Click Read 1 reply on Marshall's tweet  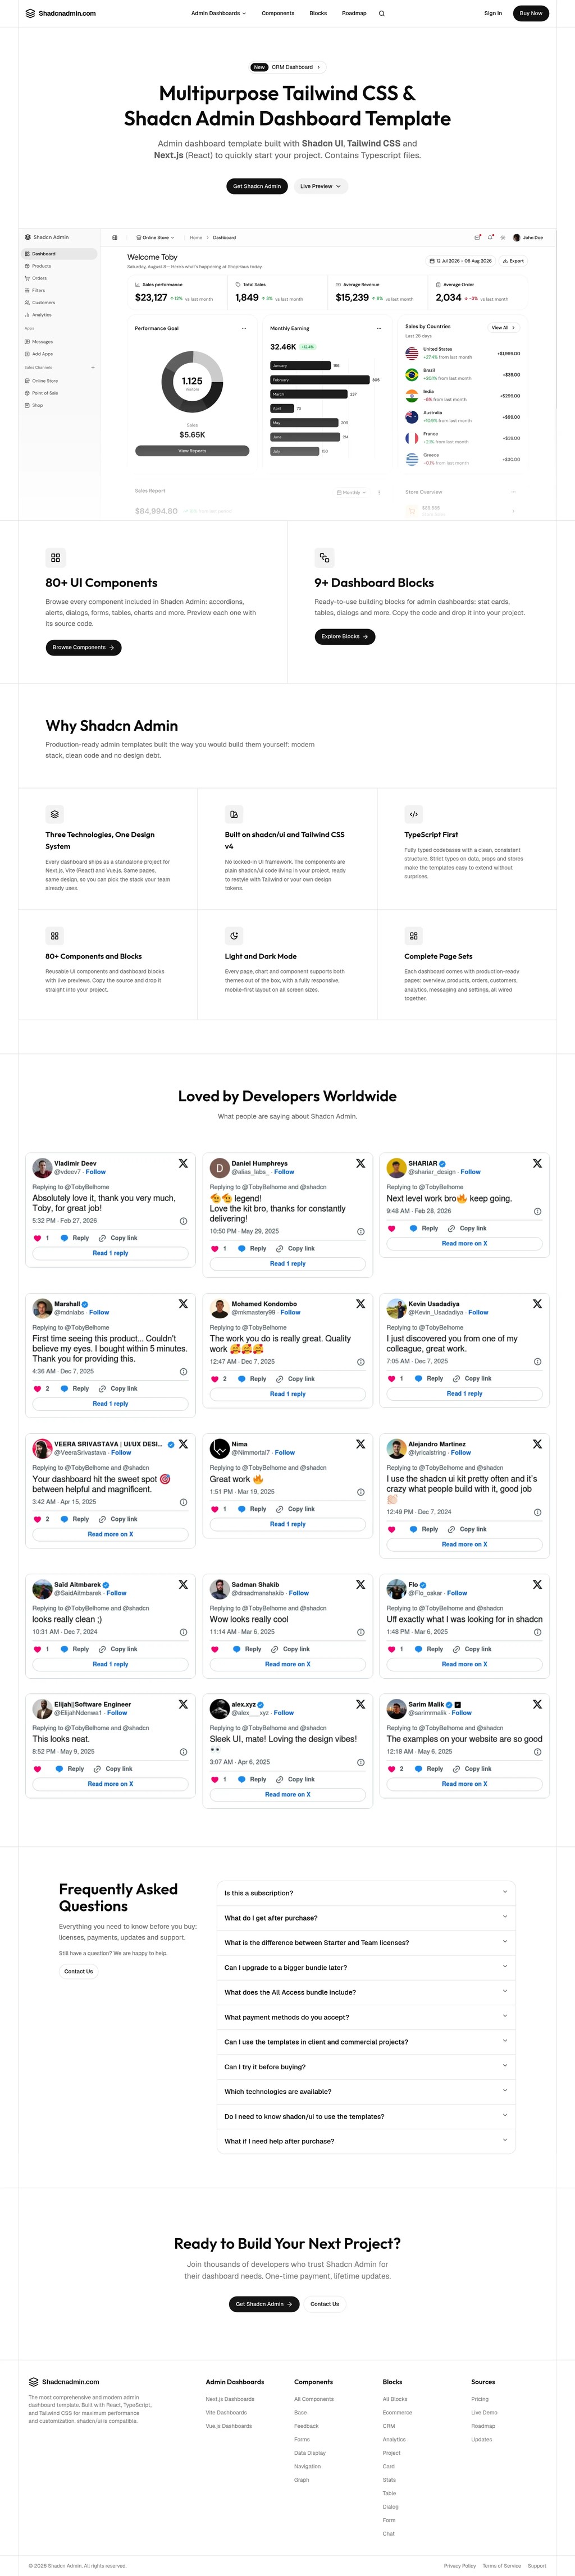pos(110,1403)
